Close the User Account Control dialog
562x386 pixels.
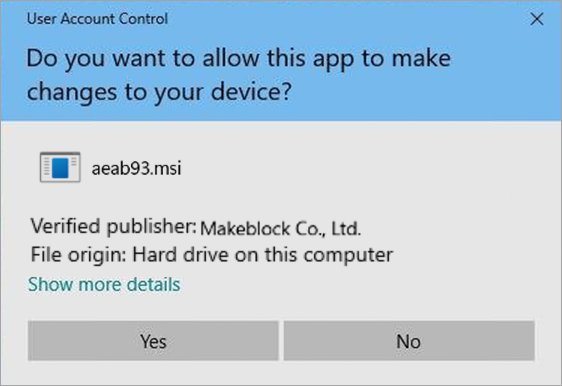[x=537, y=19]
